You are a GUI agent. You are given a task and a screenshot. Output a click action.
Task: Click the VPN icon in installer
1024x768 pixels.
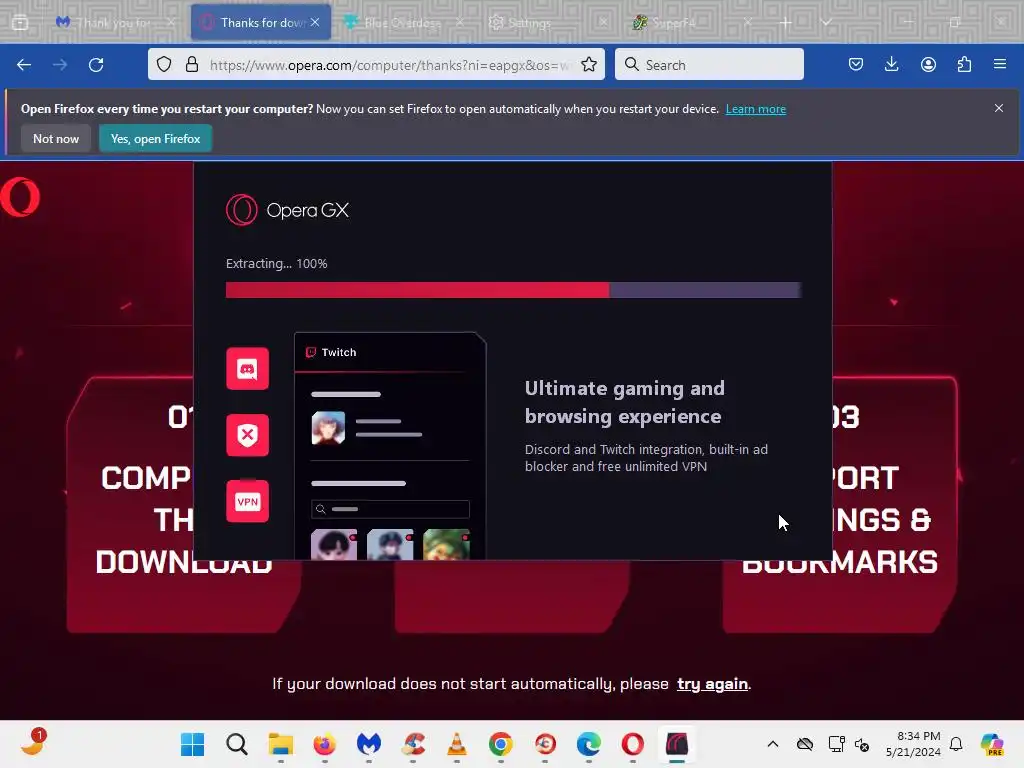[x=248, y=502]
